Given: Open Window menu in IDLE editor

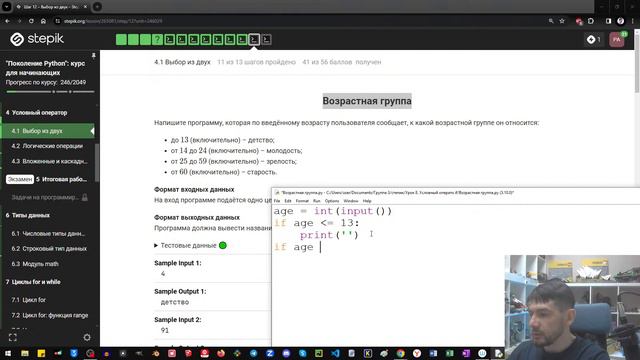Looking at the screenshot, I should coord(351,201).
